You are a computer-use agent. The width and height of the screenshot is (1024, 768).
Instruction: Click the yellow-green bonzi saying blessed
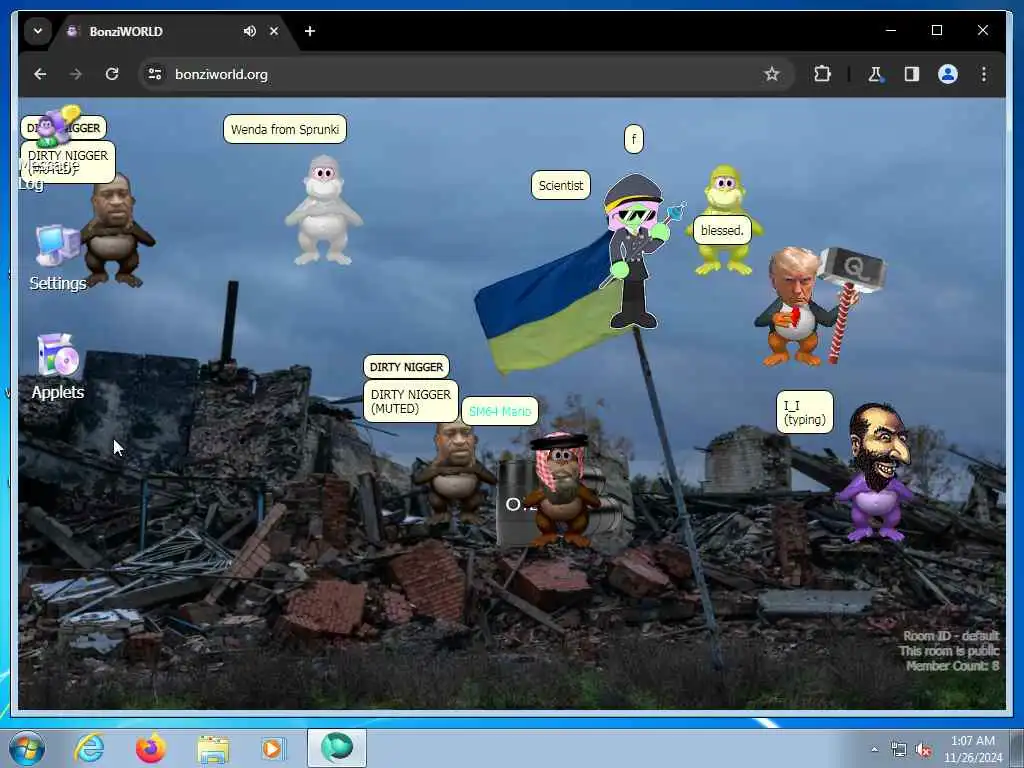(724, 220)
